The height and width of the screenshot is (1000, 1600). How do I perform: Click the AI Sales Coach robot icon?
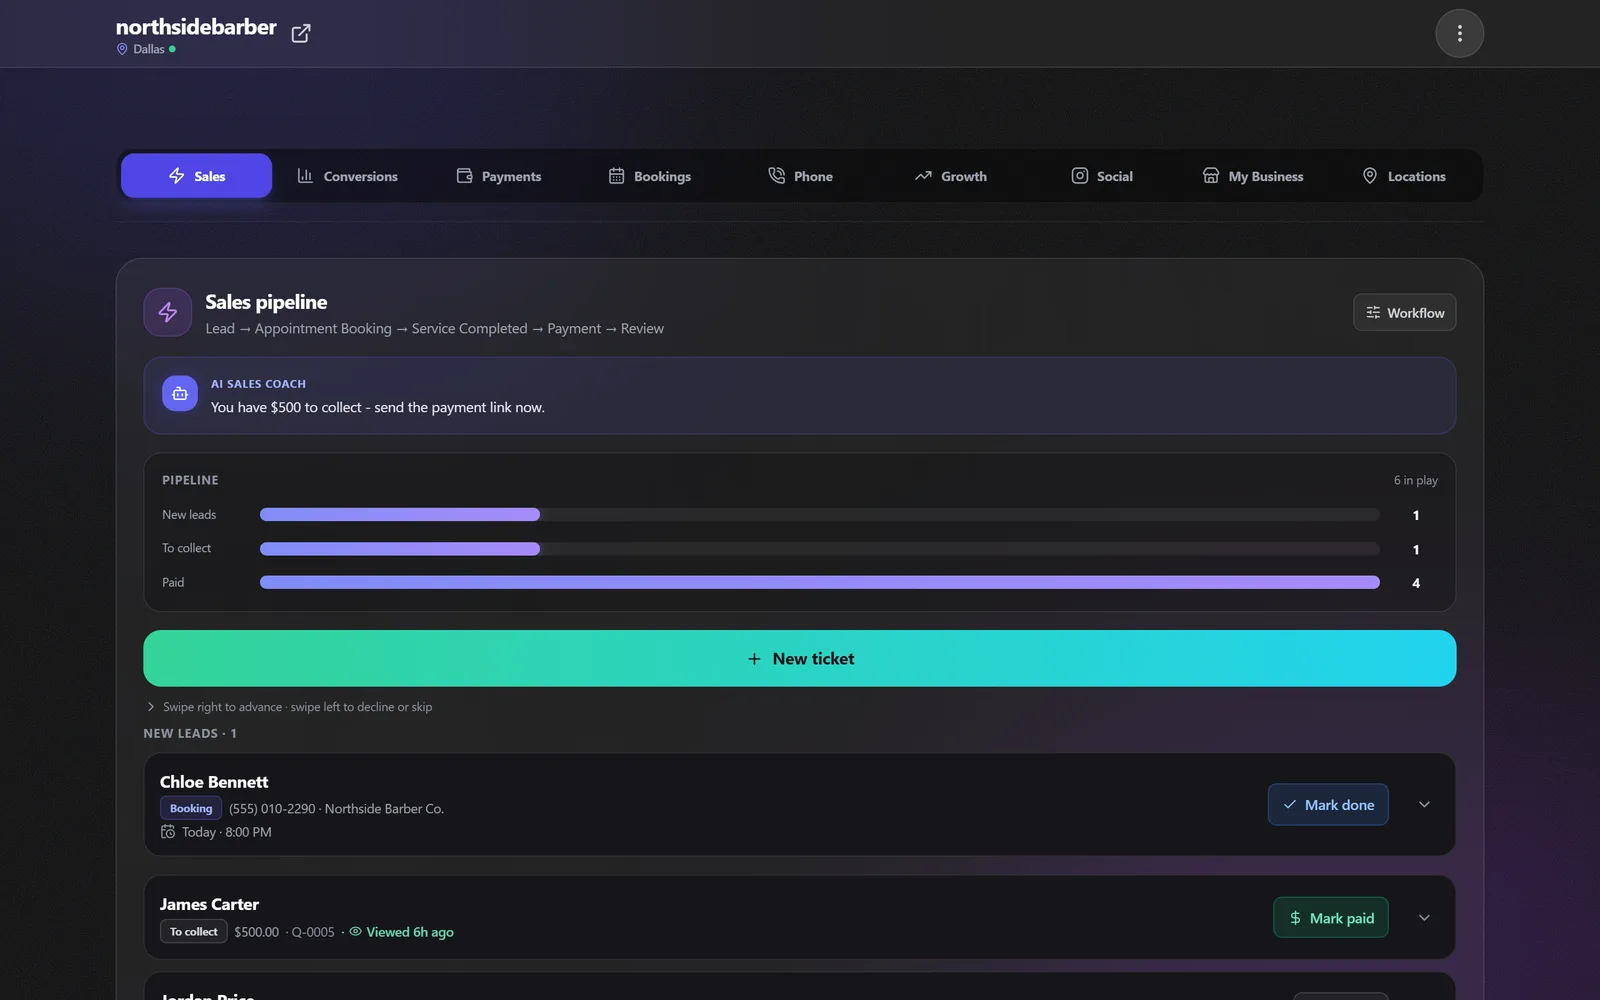(180, 394)
